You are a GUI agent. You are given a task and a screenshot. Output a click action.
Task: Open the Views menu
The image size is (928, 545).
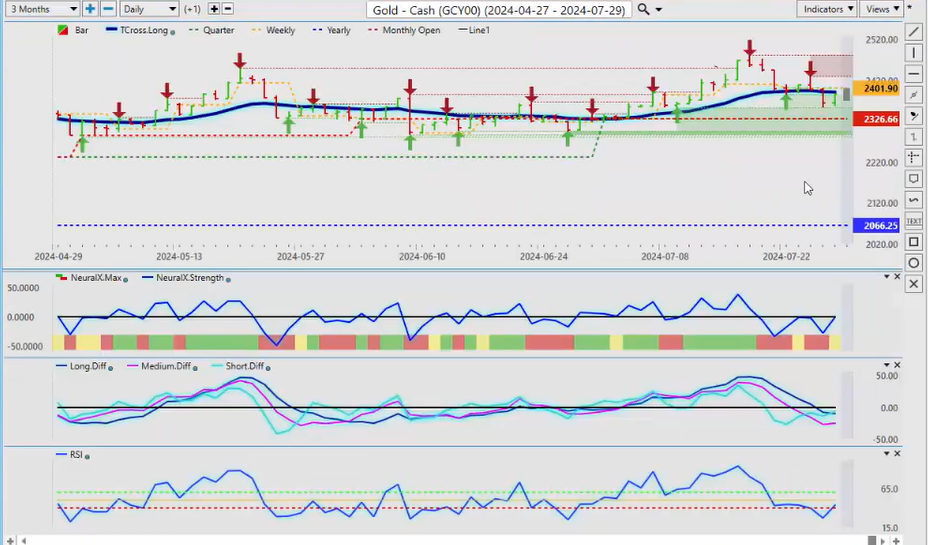click(x=881, y=9)
